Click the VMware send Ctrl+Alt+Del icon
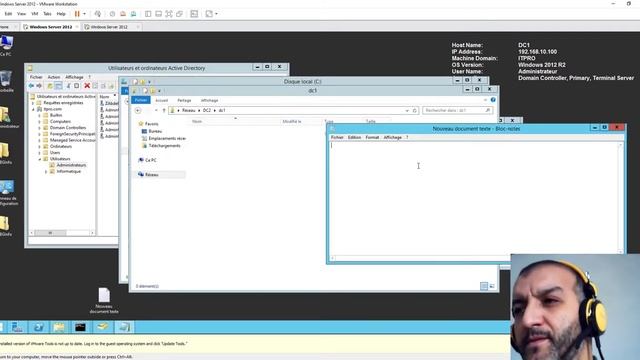This screenshot has height=360, width=640. 98,14
